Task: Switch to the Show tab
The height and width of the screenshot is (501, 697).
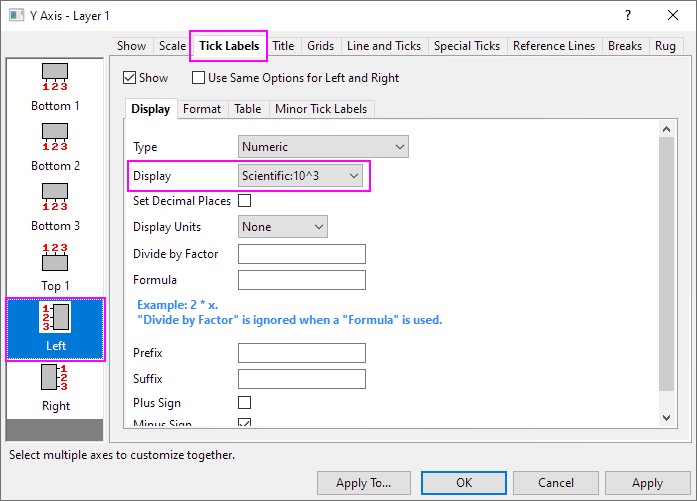Action: pos(132,46)
